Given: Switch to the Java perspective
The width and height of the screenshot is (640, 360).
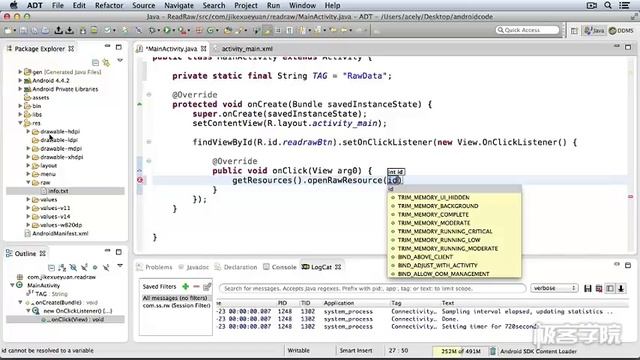Looking at the screenshot, I should click(x=594, y=31).
